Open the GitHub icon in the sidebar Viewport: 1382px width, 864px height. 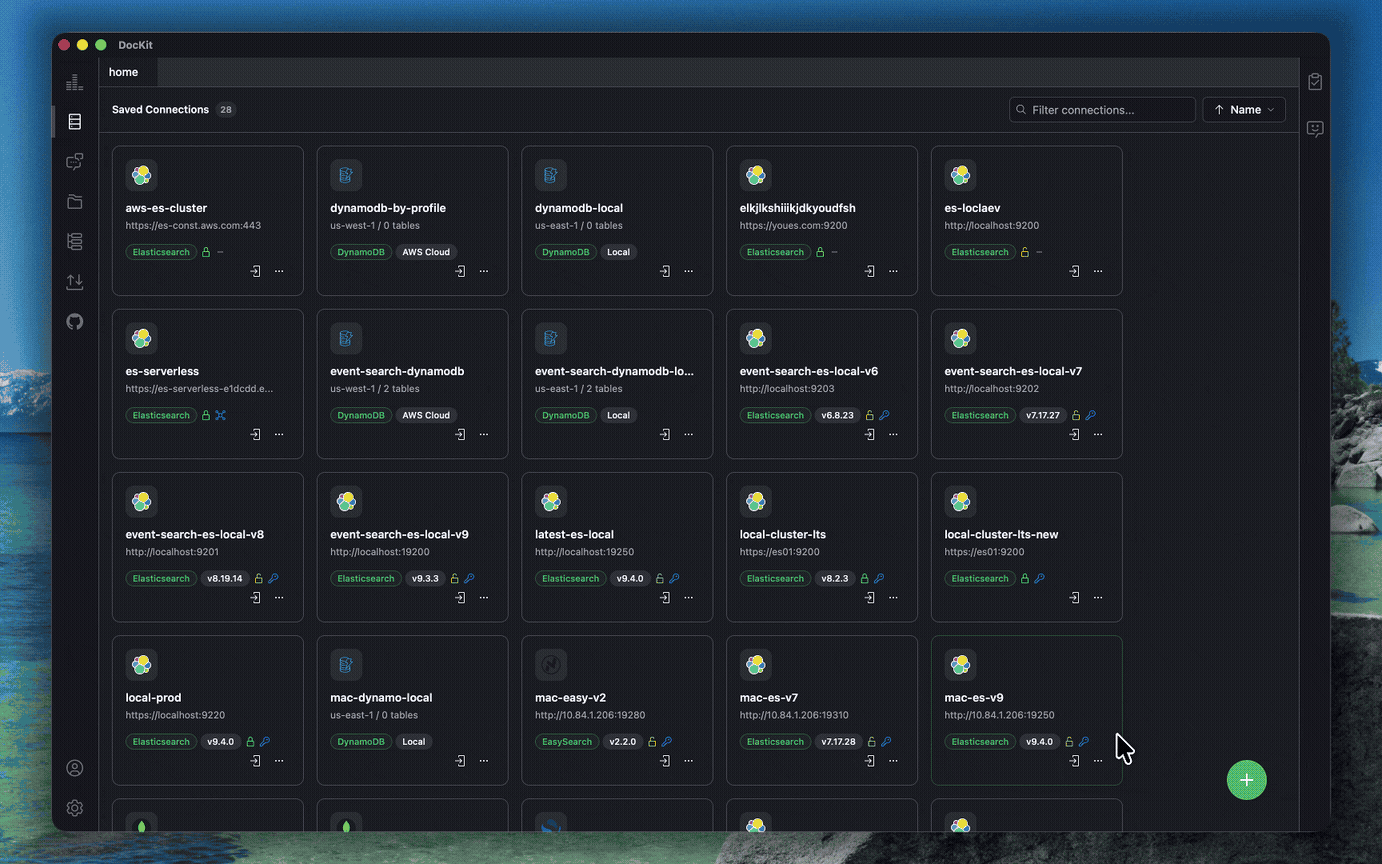click(74, 322)
